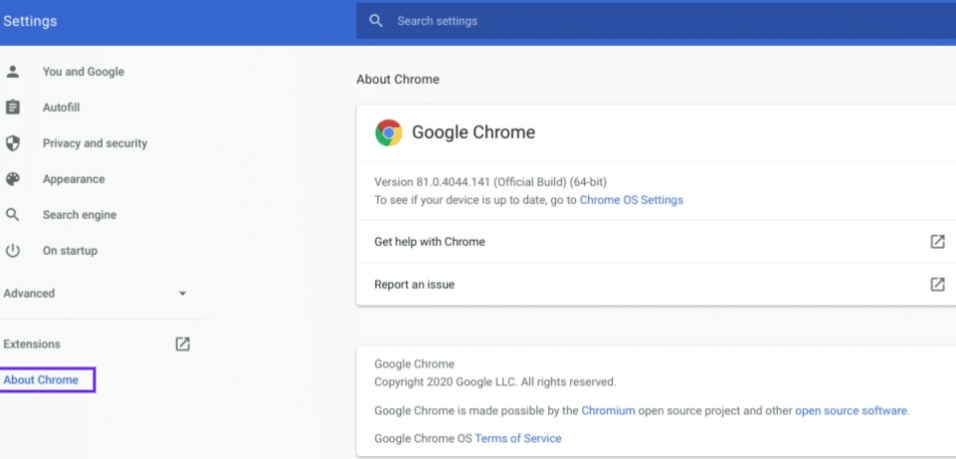Screen dimensions: 956x459
Task: Open the Autofill settings section
Action: click(61, 107)
